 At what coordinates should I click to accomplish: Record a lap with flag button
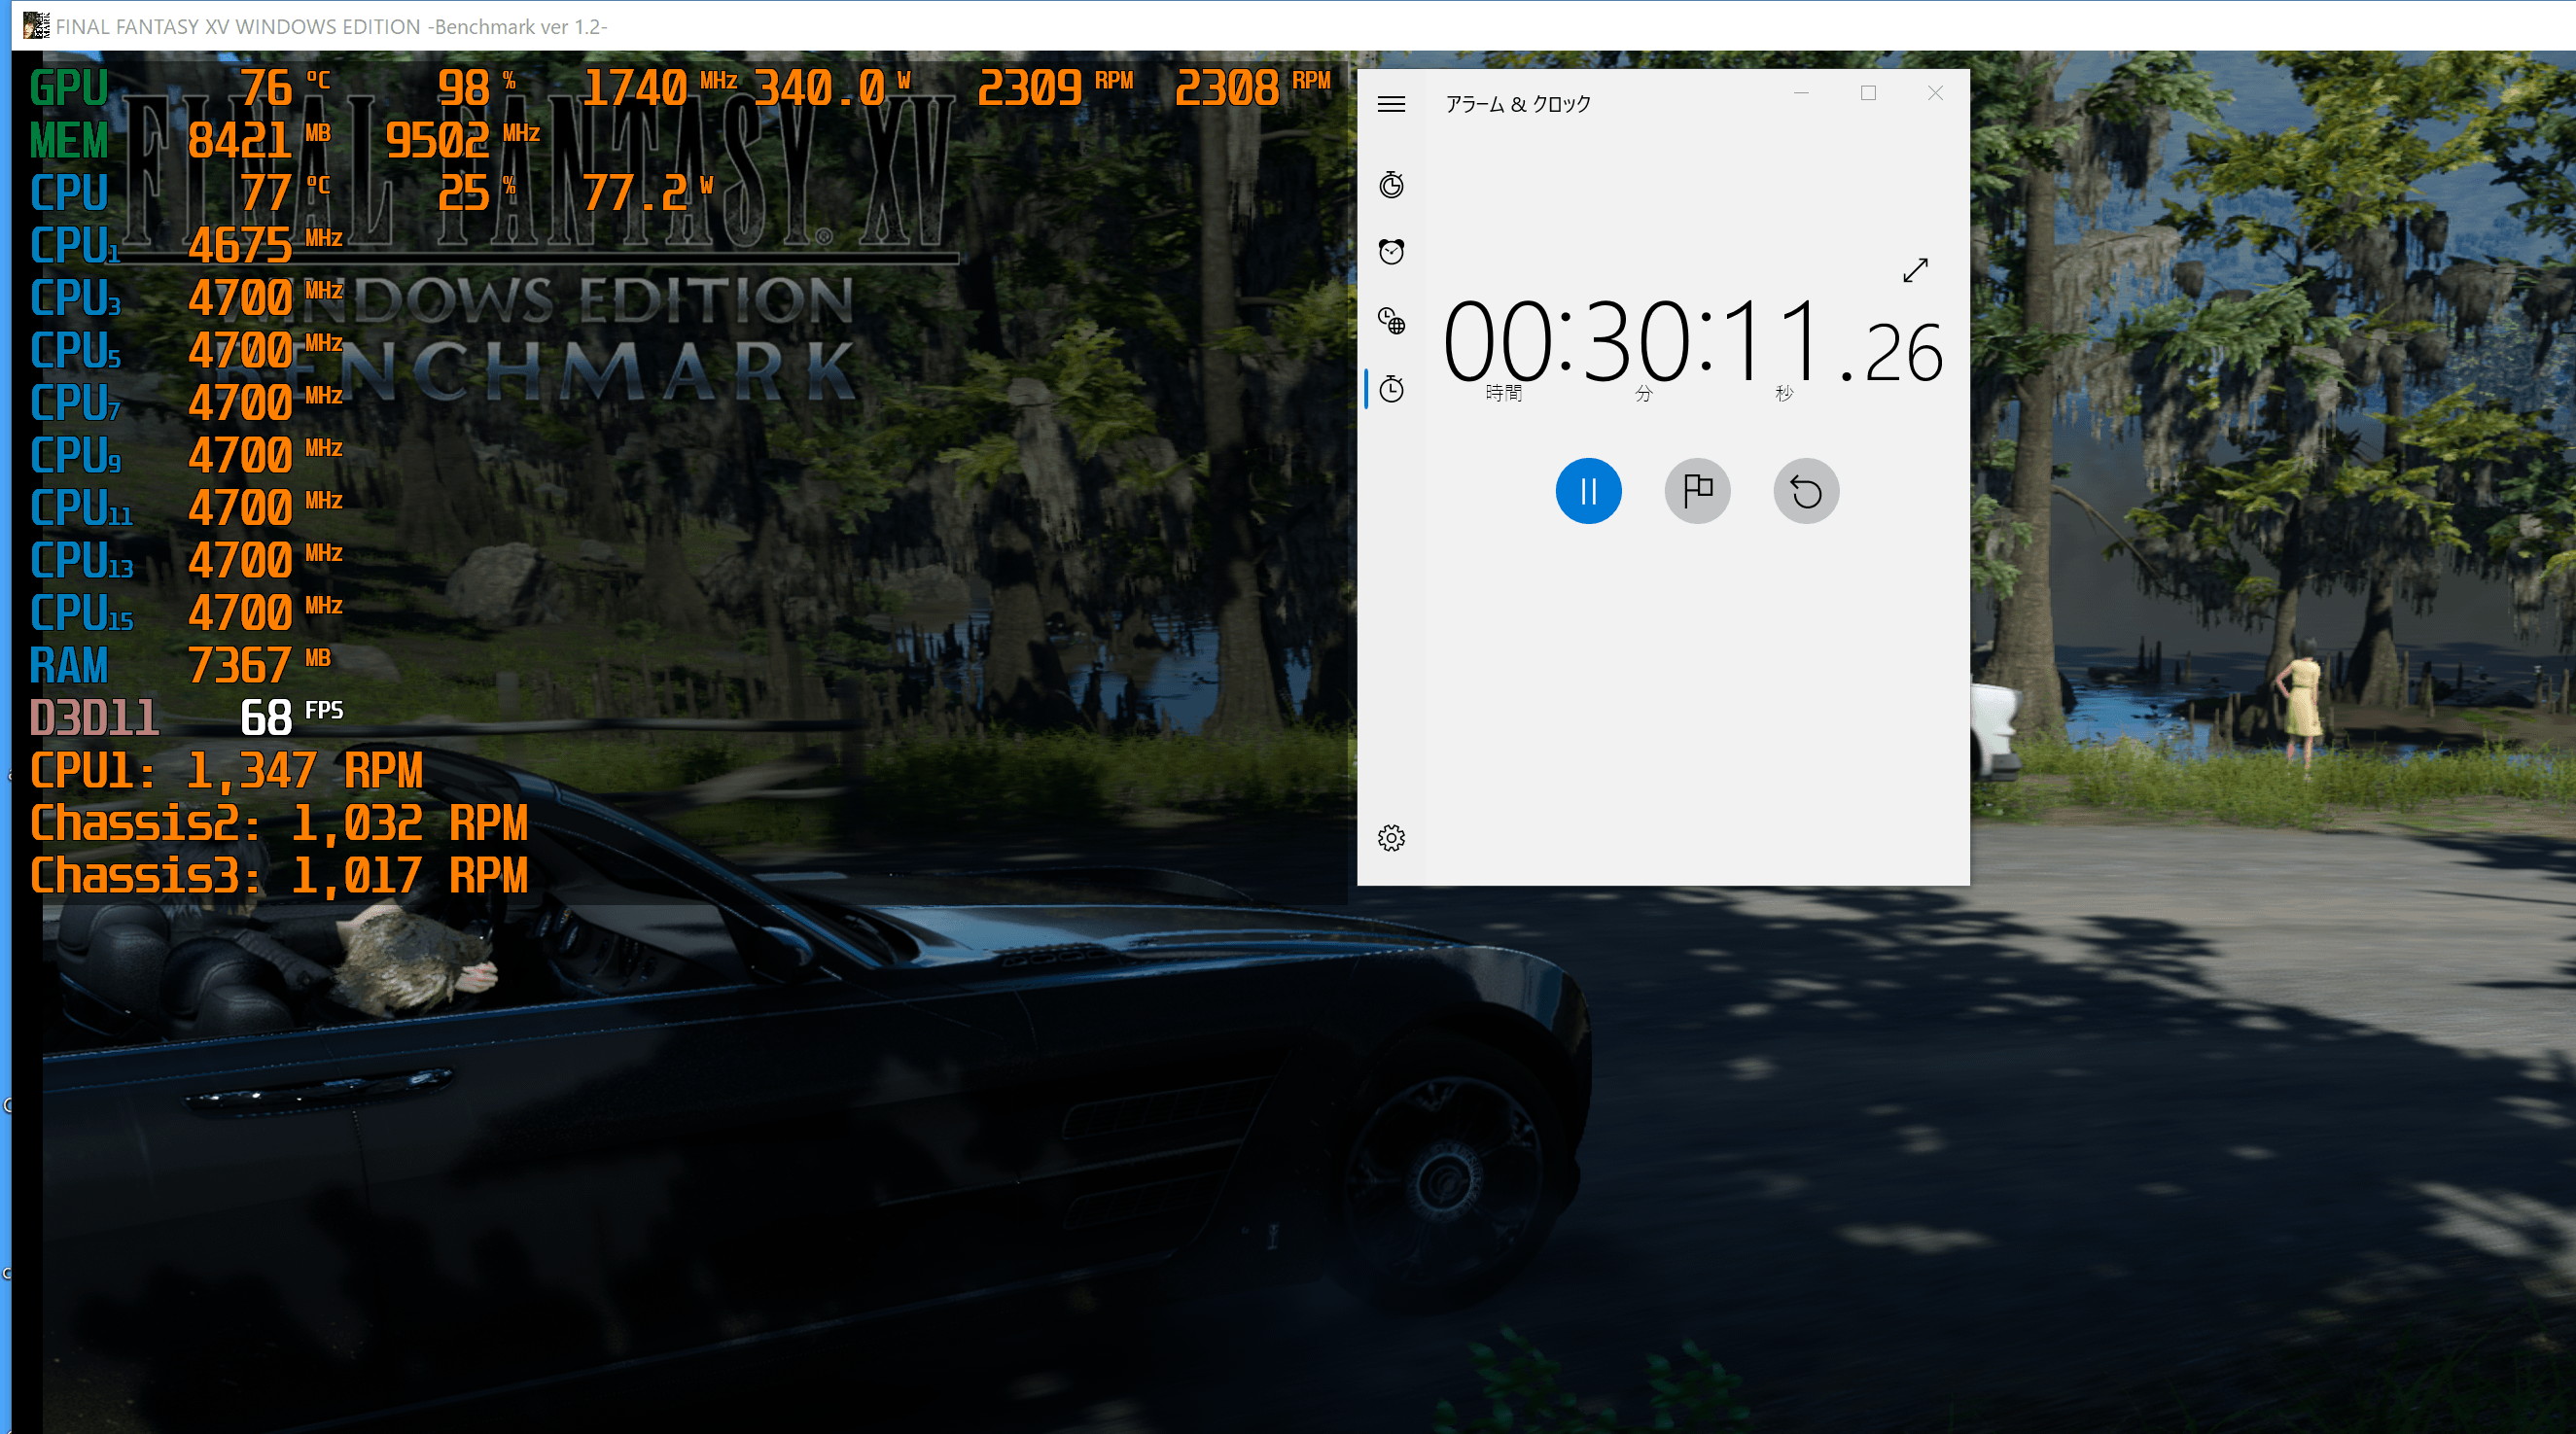click(x=1697, y=491)
